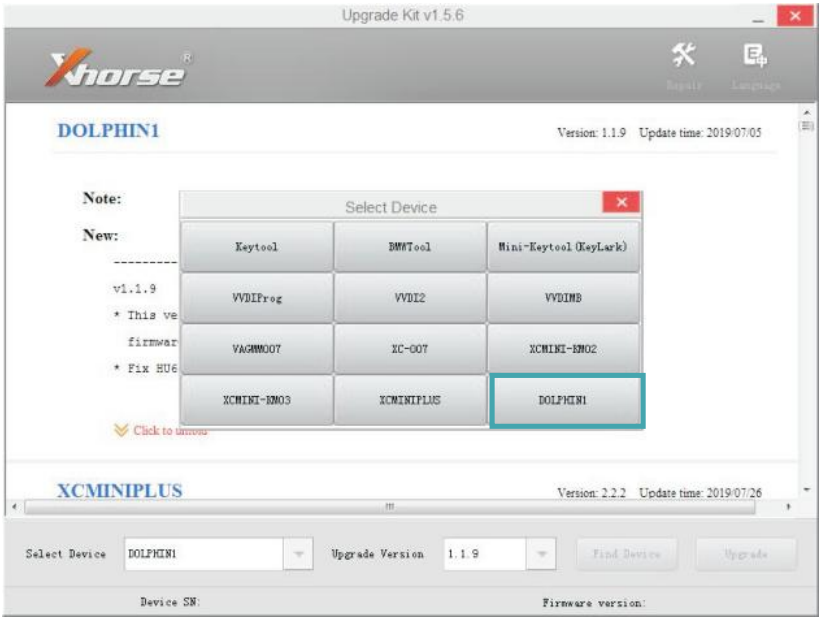Image resolution: width=823 pixels, height=621 pixels.
Task: Click the Upgrade button
Action: point(746,554)
